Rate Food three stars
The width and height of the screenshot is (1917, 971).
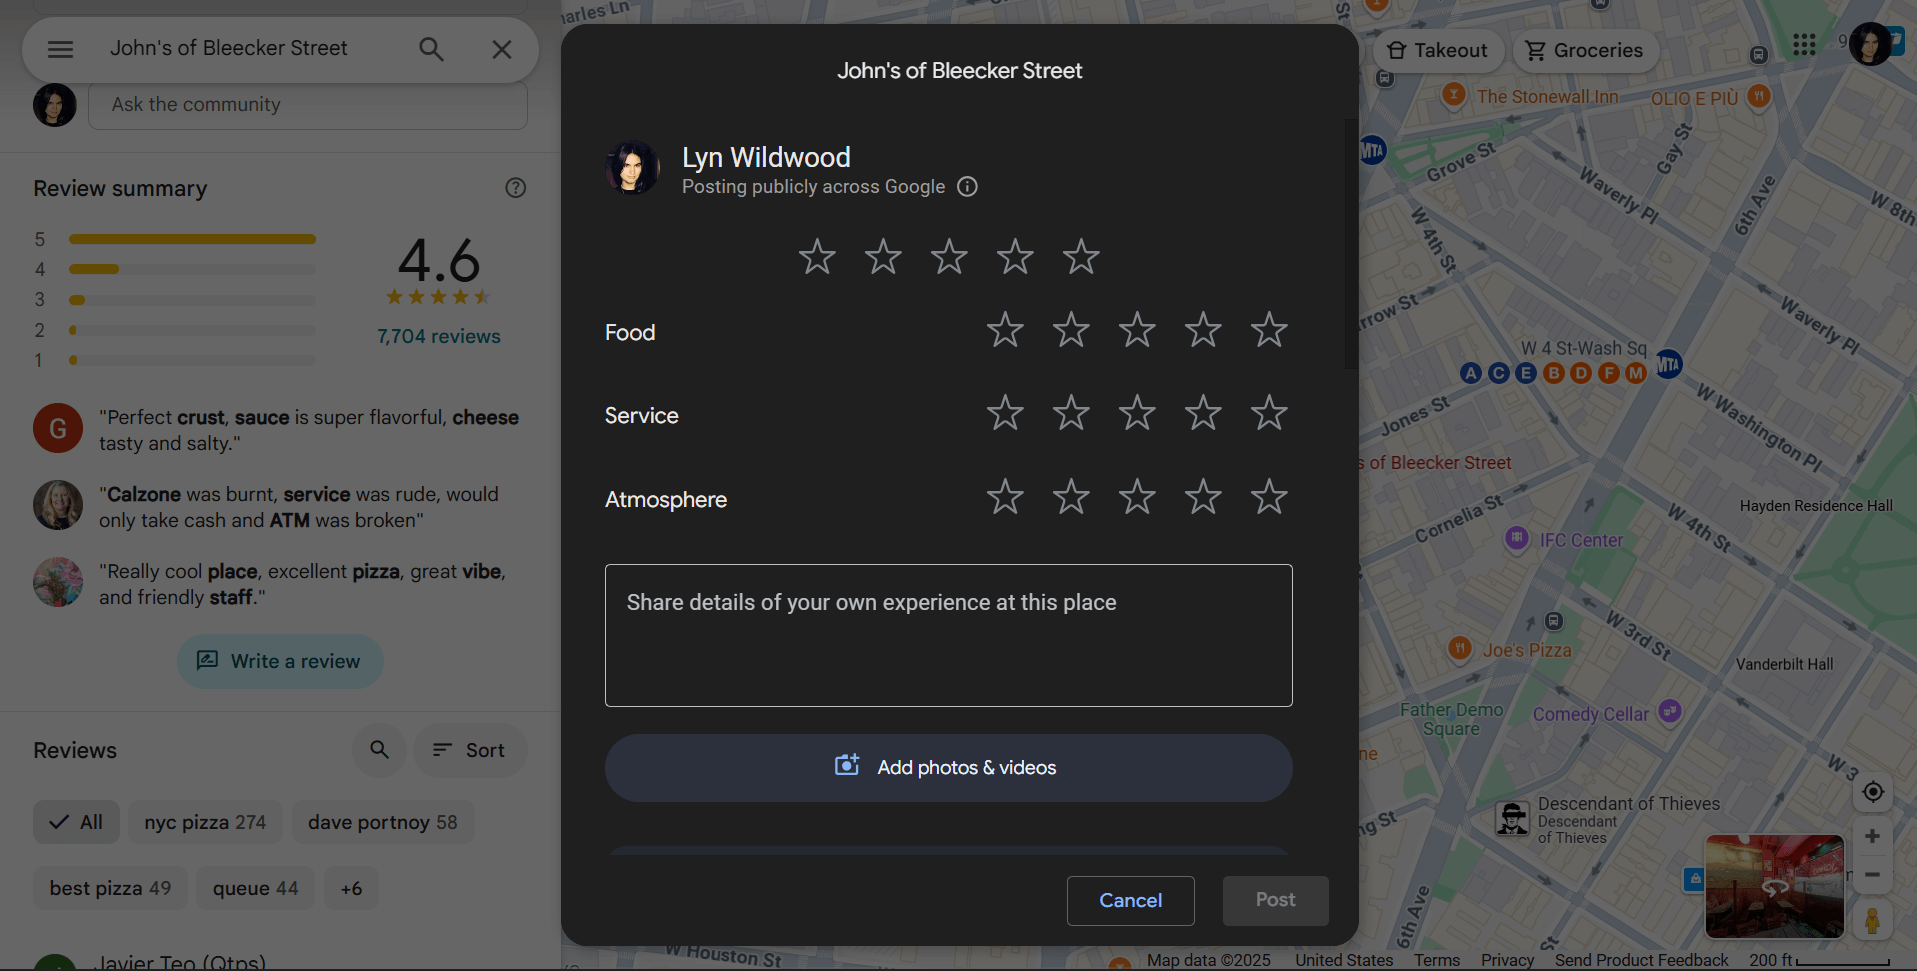click(x=1137, y=330)
